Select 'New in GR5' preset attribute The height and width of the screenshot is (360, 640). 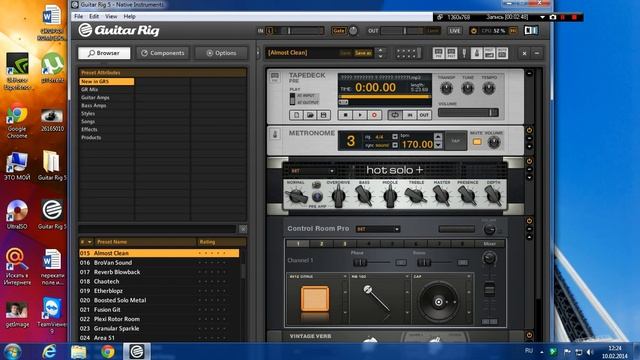click(107, 82)
